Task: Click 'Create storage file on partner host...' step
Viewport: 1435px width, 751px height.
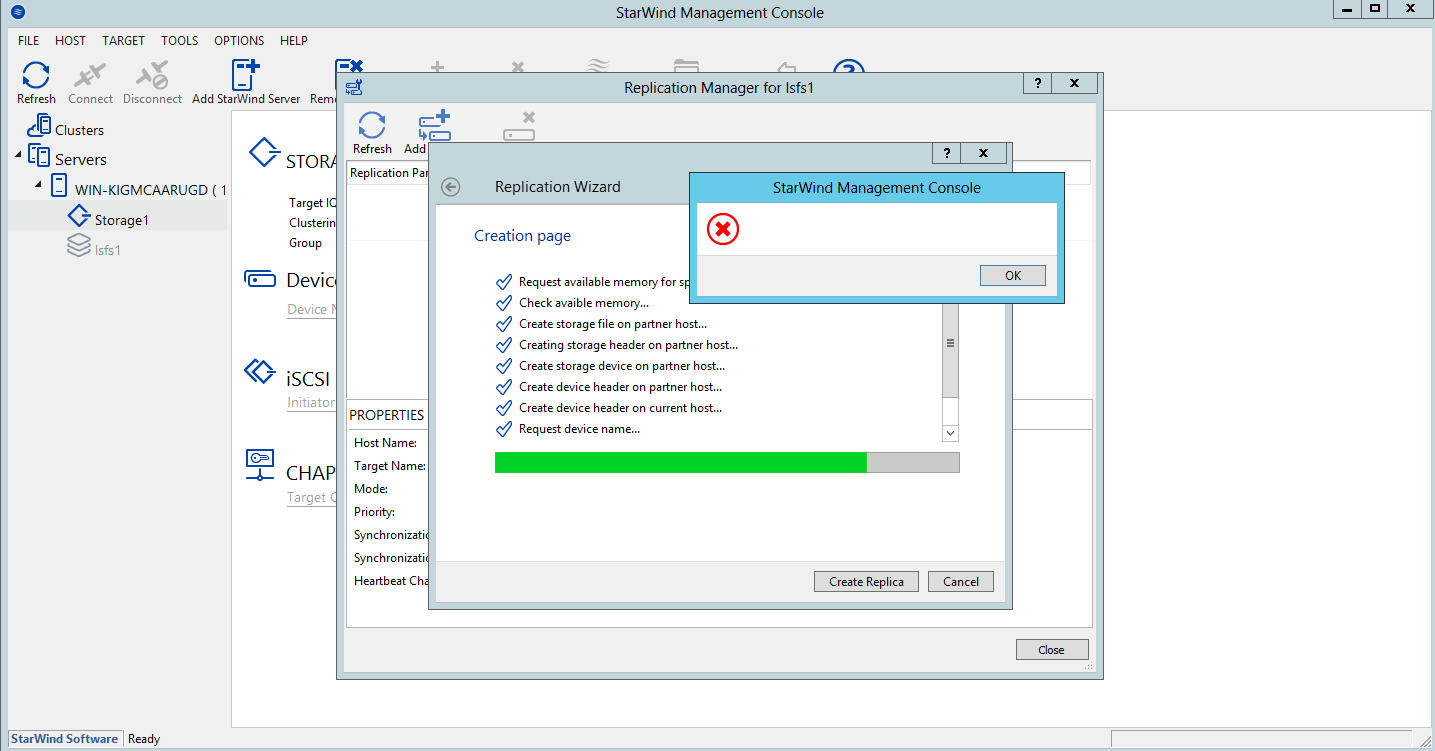Action: [x=612, y=324]
